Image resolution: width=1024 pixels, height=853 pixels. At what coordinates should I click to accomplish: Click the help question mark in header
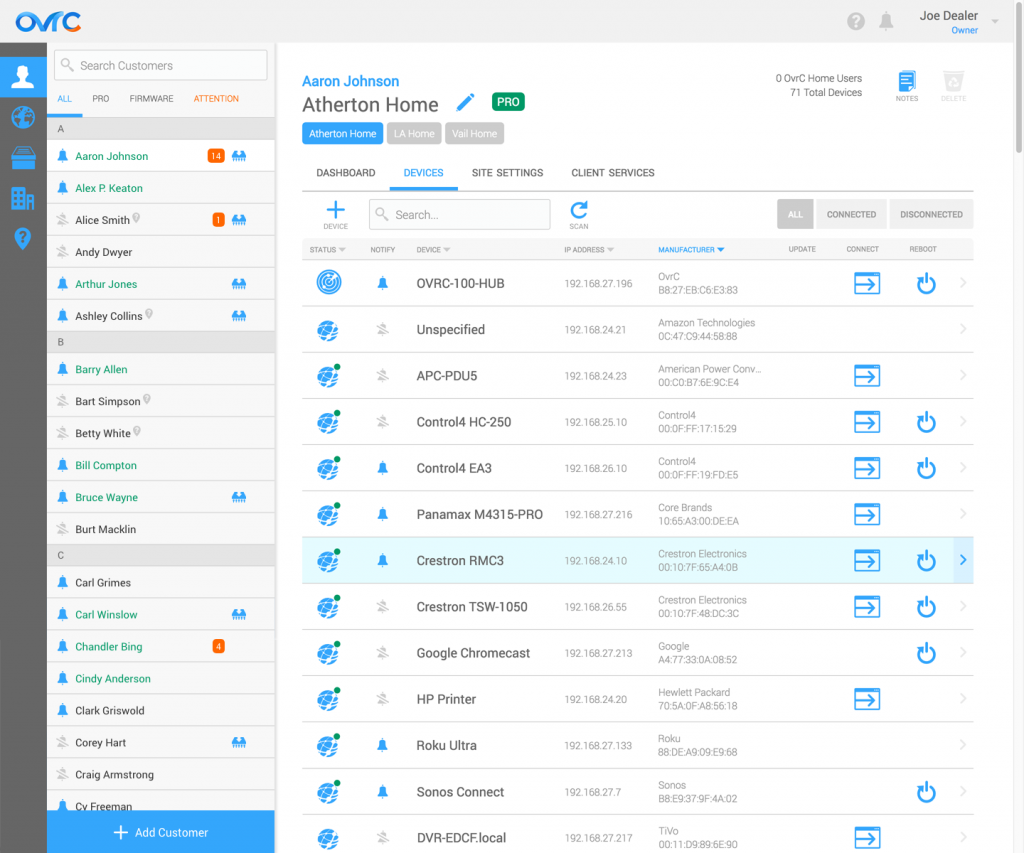coord(856,22)
